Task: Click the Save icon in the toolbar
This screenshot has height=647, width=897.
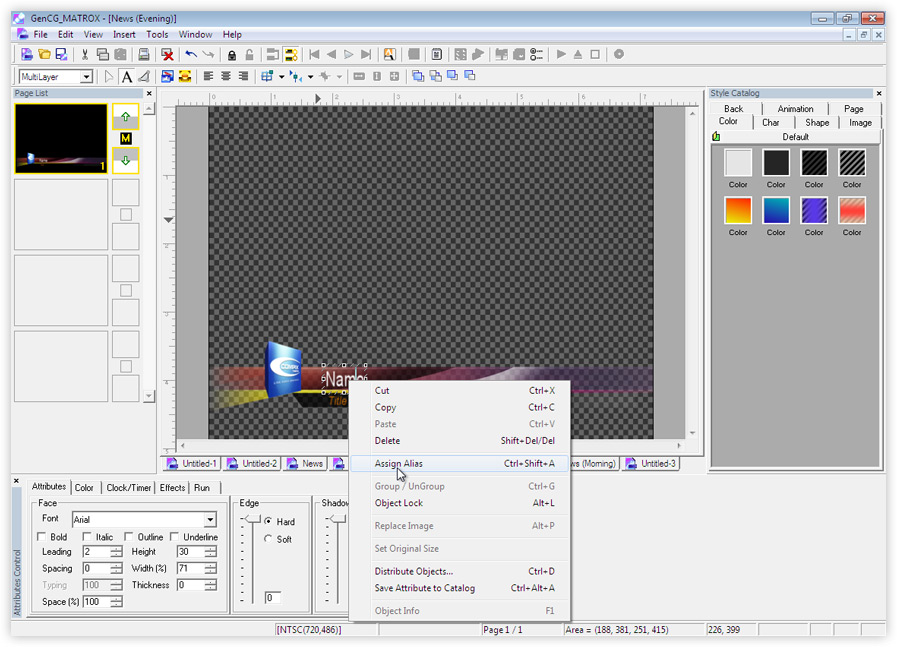Action: pos(61,54)
